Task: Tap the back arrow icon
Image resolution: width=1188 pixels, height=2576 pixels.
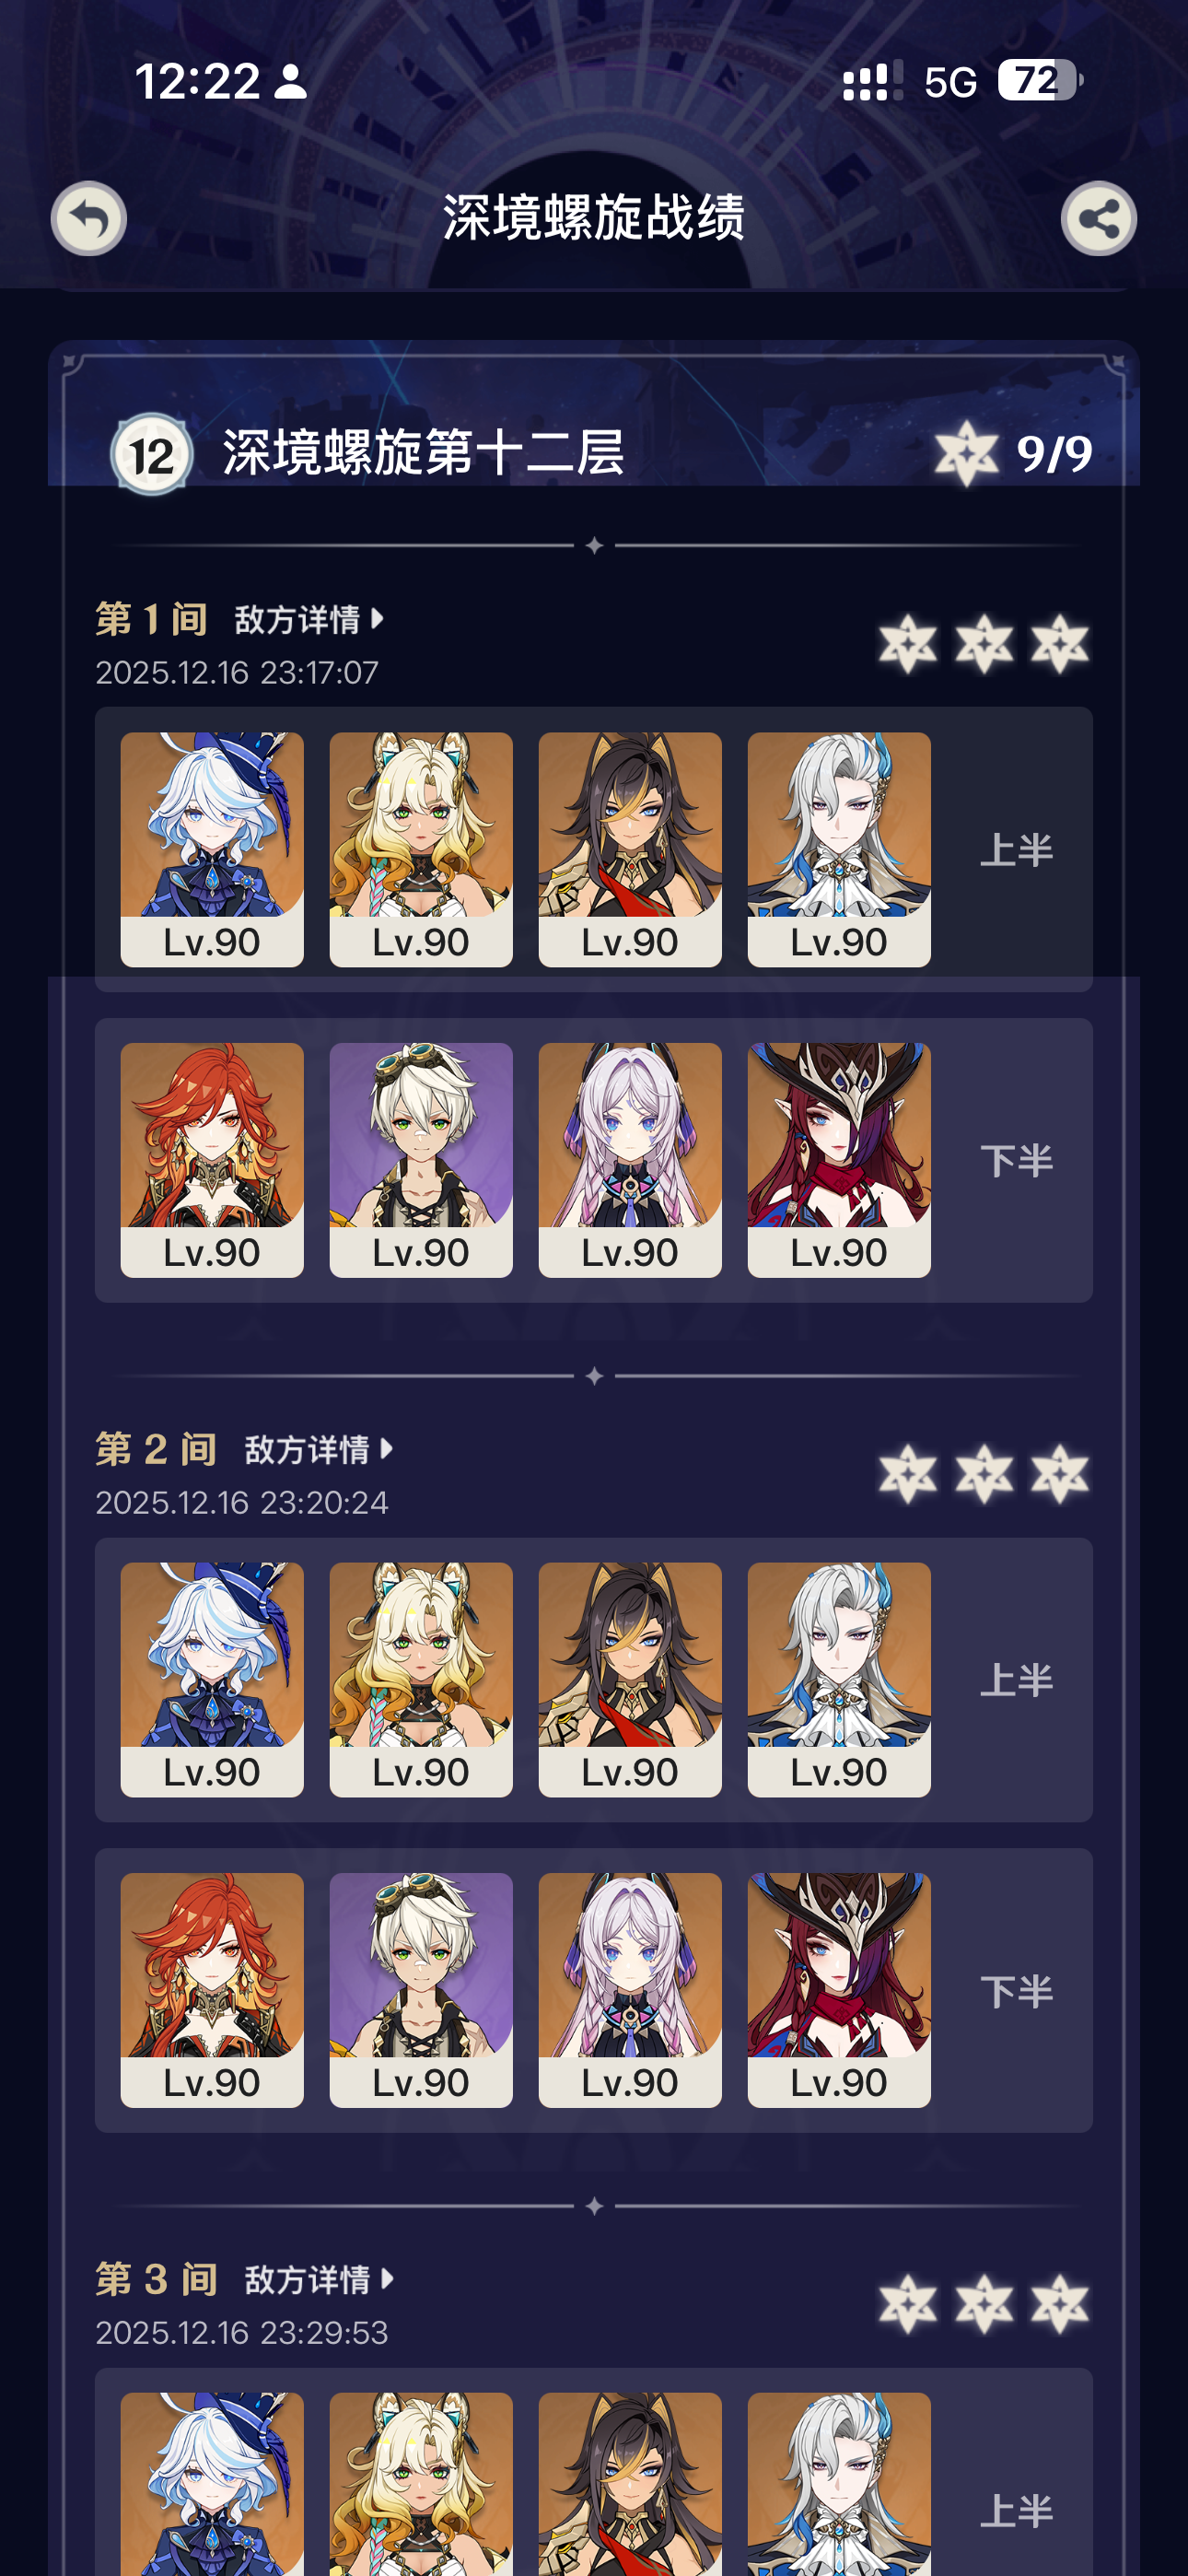Action: pos(89,218)
